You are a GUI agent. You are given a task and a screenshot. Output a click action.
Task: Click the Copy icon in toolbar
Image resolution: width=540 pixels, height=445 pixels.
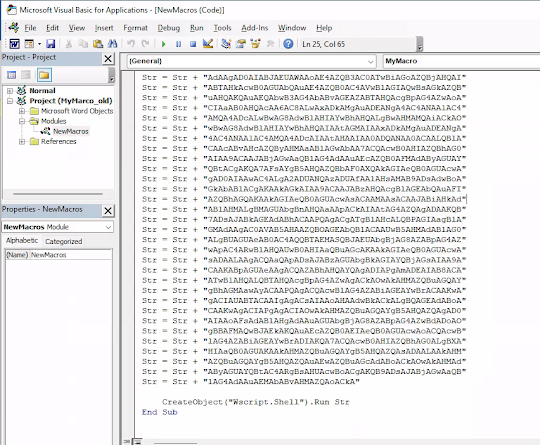(83, 44)
